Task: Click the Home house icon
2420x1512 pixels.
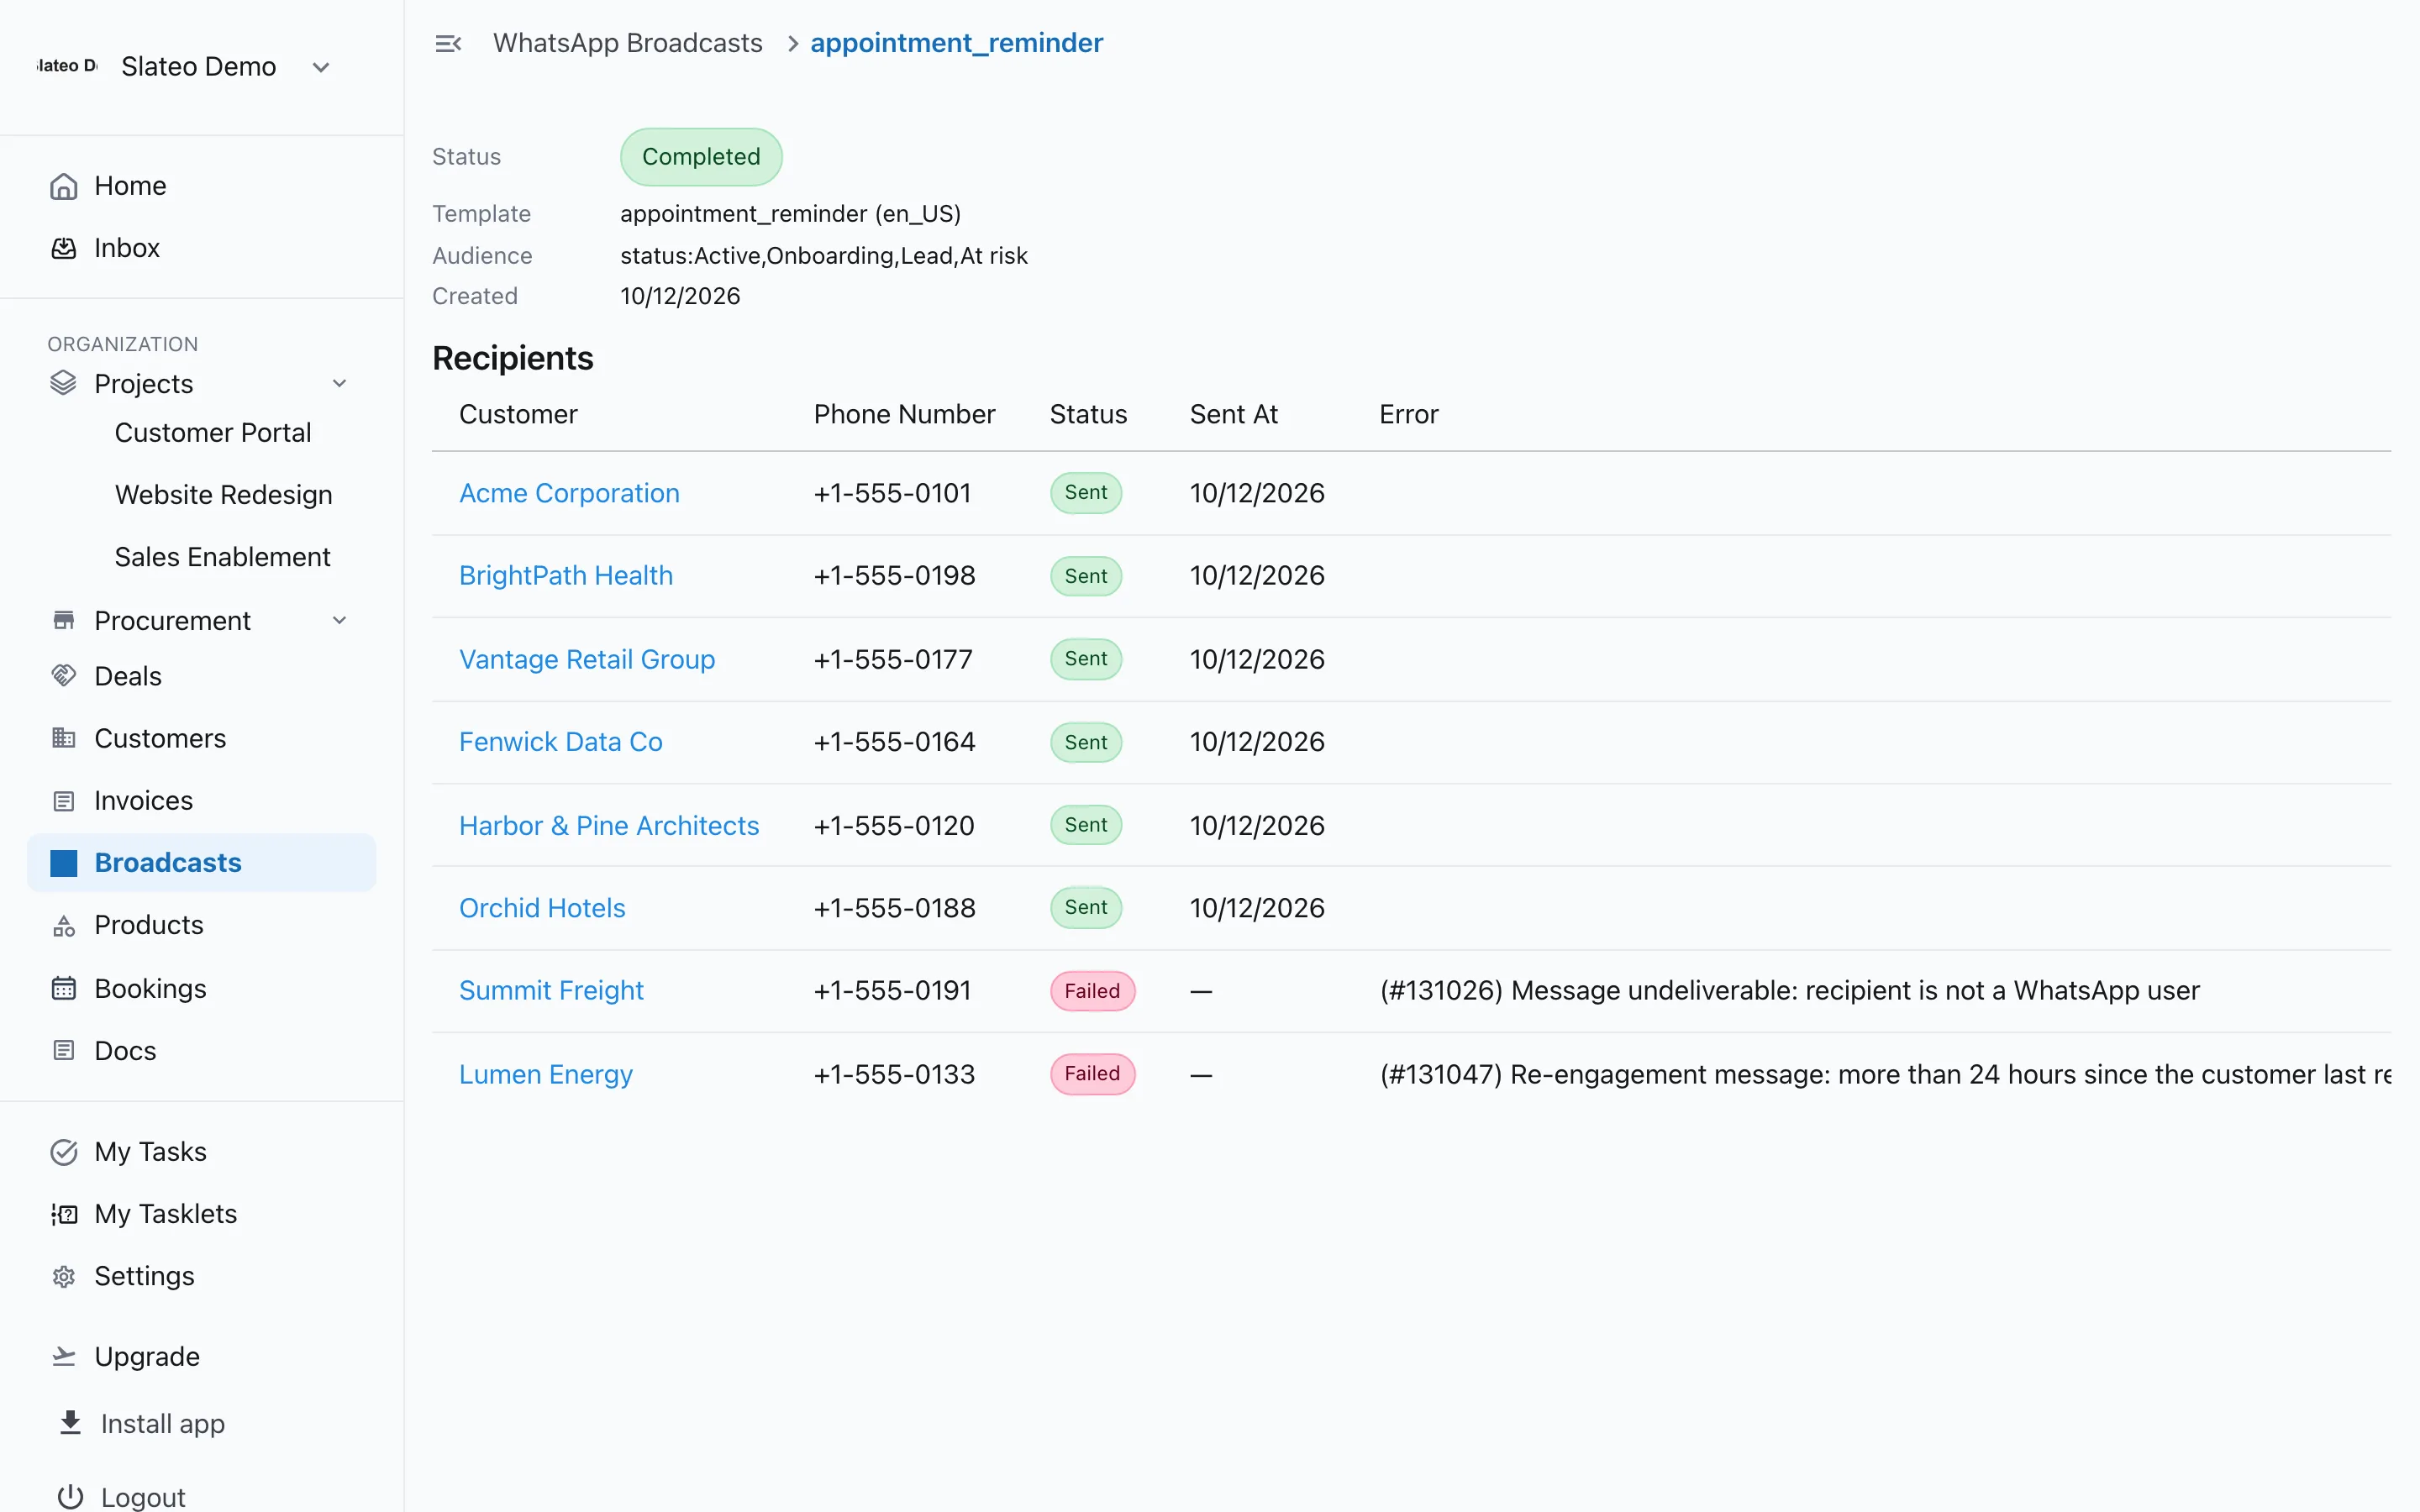Action: [64, 186]
